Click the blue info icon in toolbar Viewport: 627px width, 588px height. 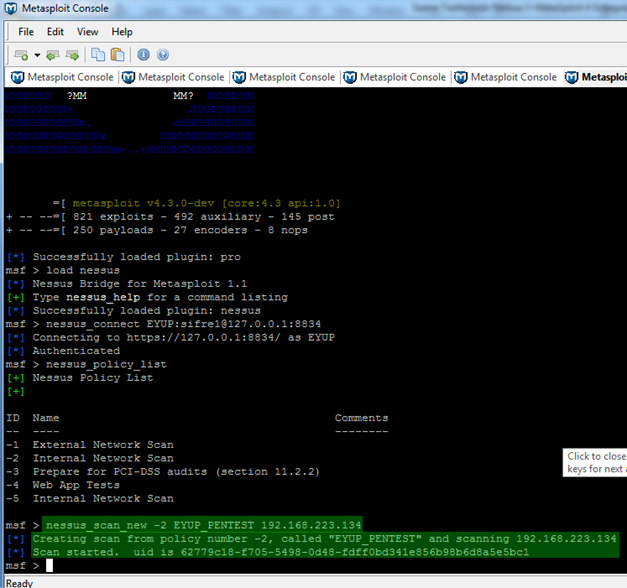pos(144,54)
